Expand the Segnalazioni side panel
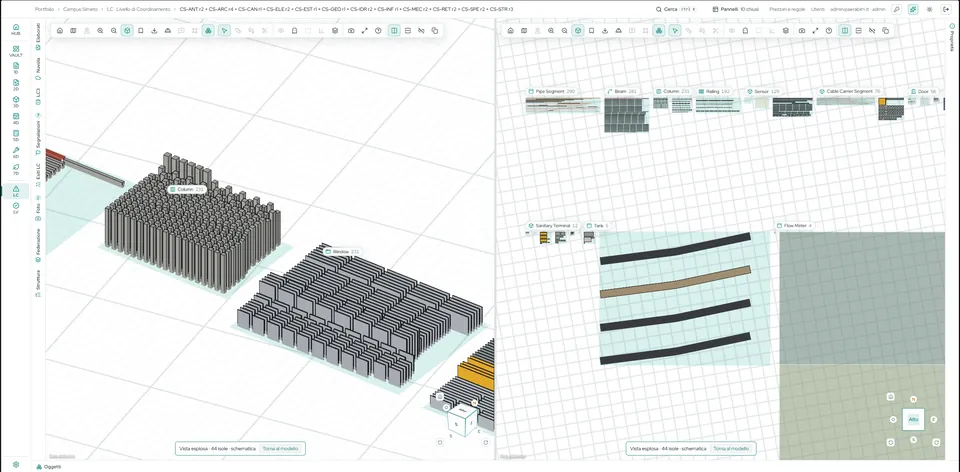This screenshot has width=960, height=472. pos(38,135)
